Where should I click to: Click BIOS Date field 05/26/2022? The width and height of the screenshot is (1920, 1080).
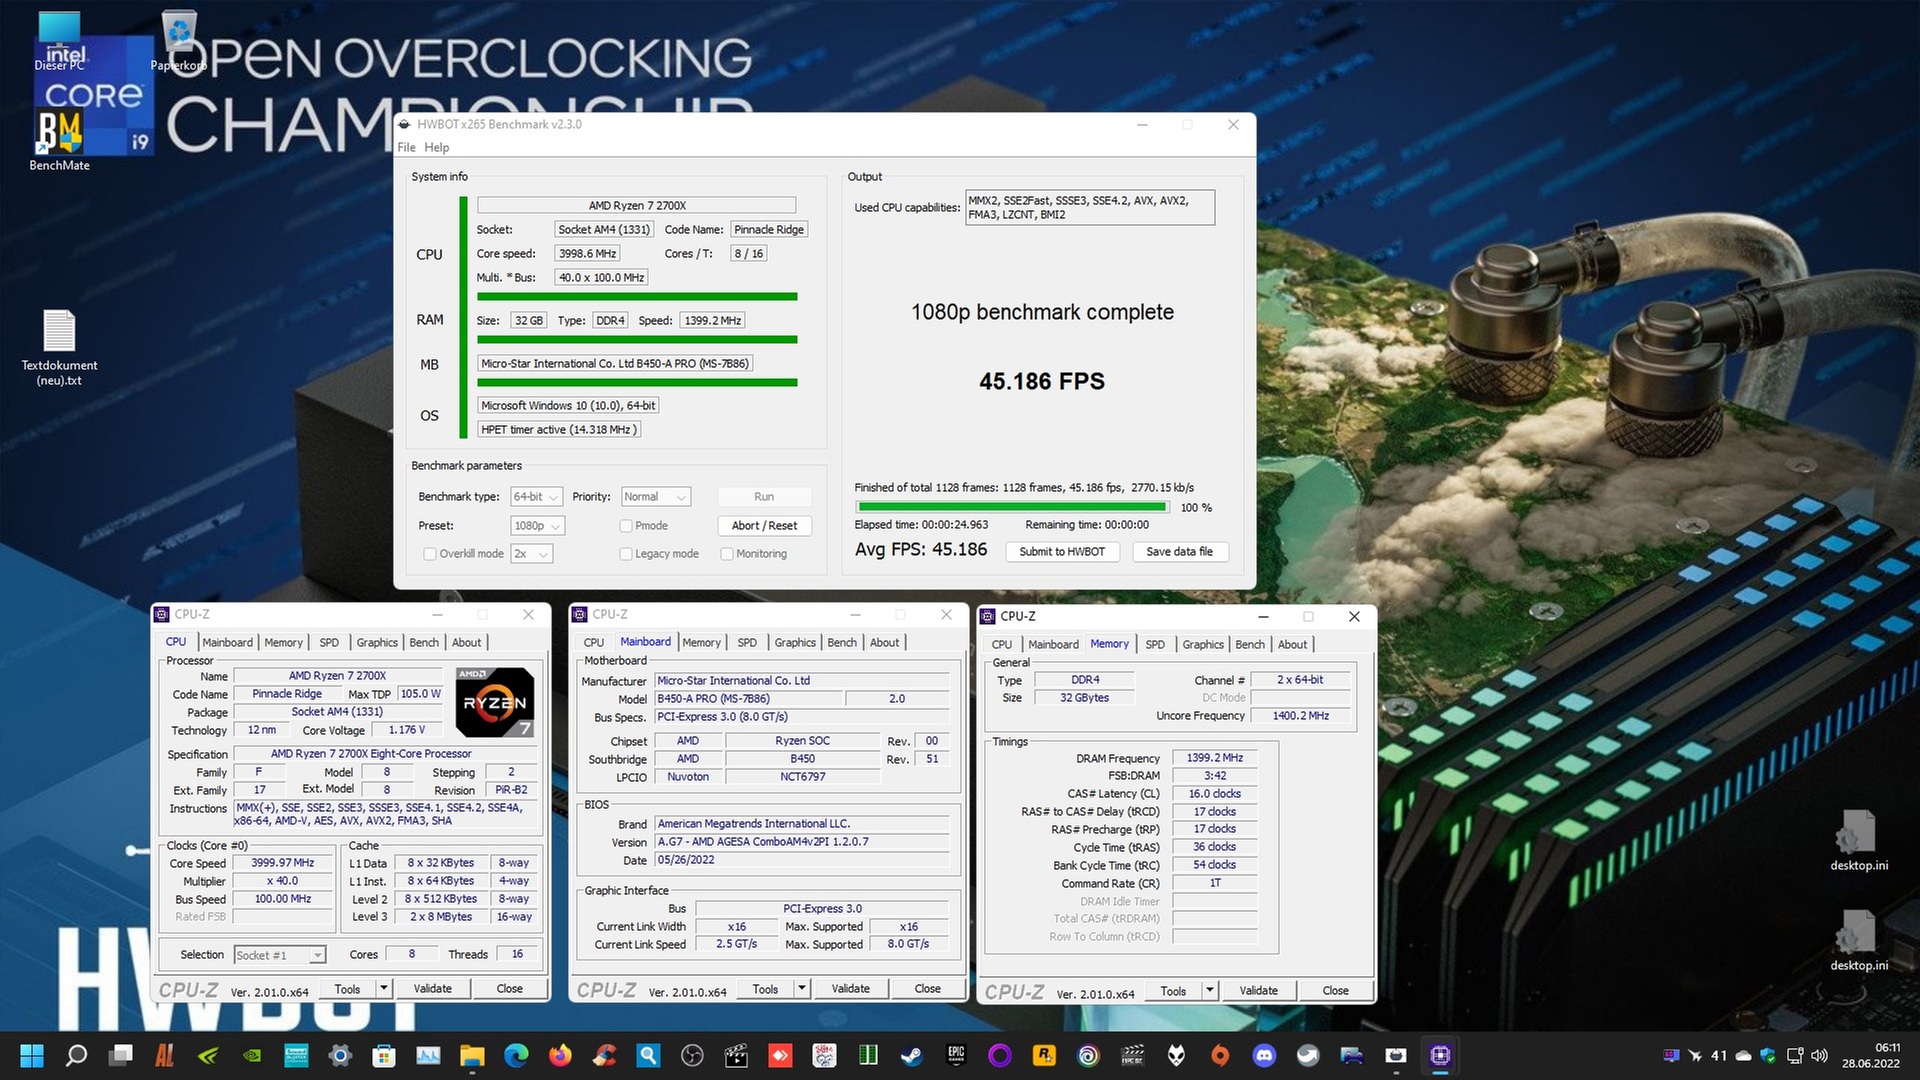[802, 860]
